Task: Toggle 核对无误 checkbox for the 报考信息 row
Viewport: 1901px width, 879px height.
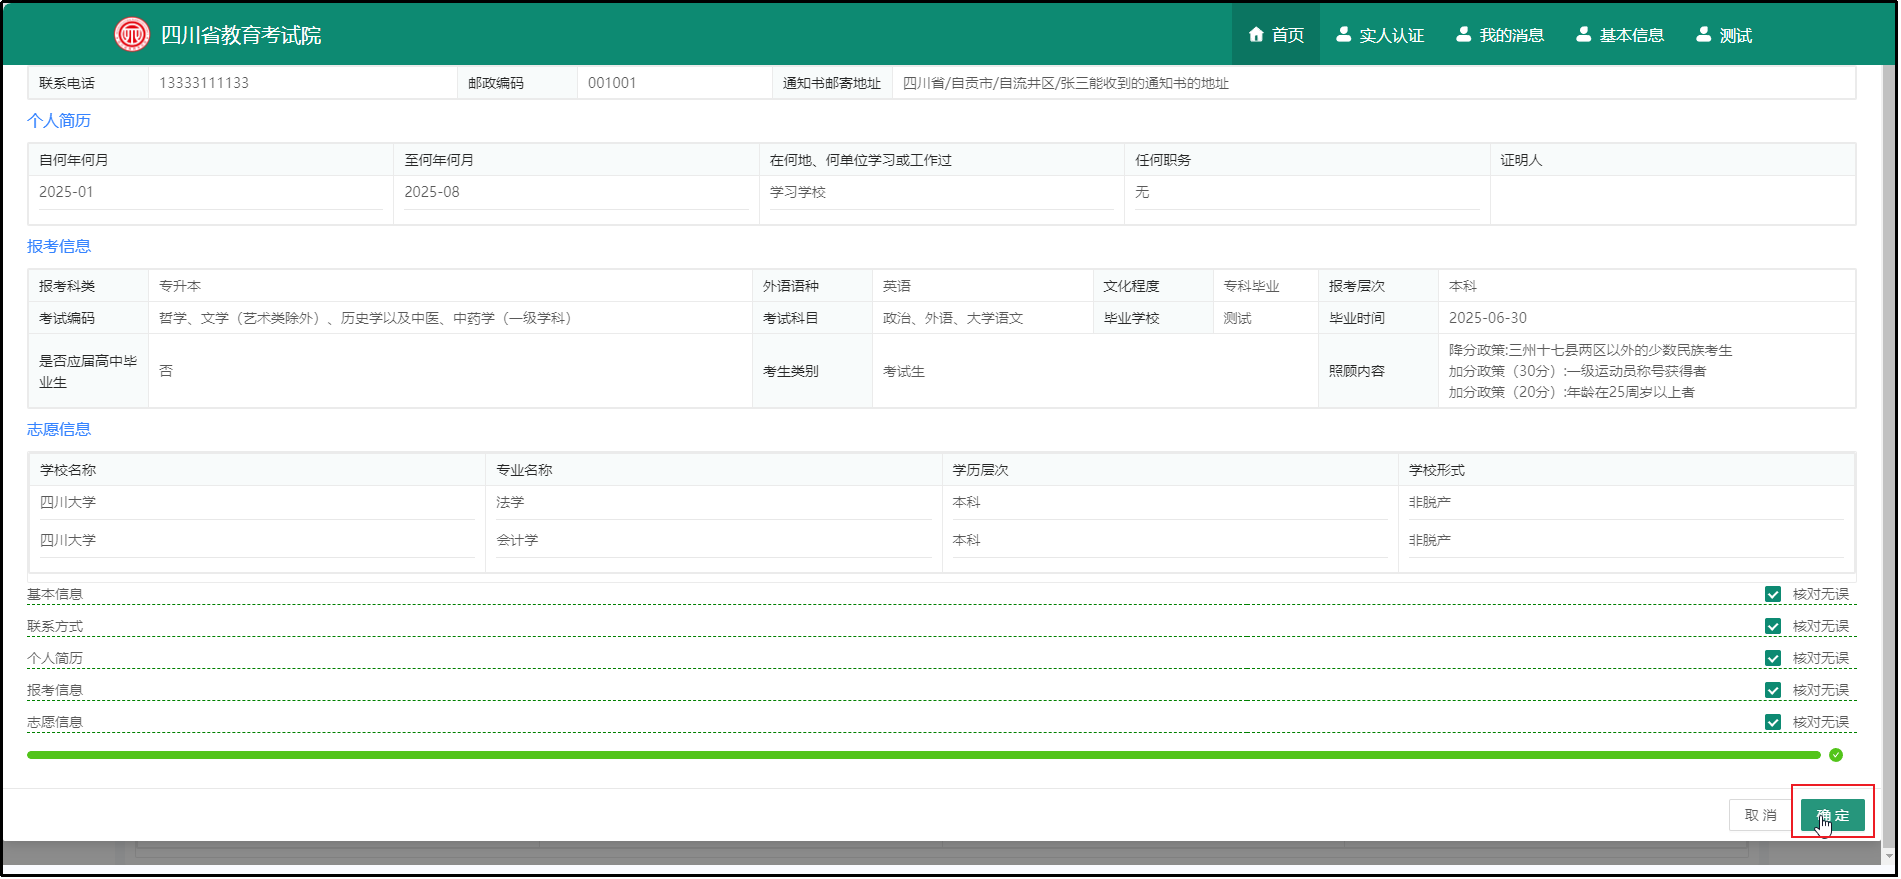Action: pos(1773,690)
